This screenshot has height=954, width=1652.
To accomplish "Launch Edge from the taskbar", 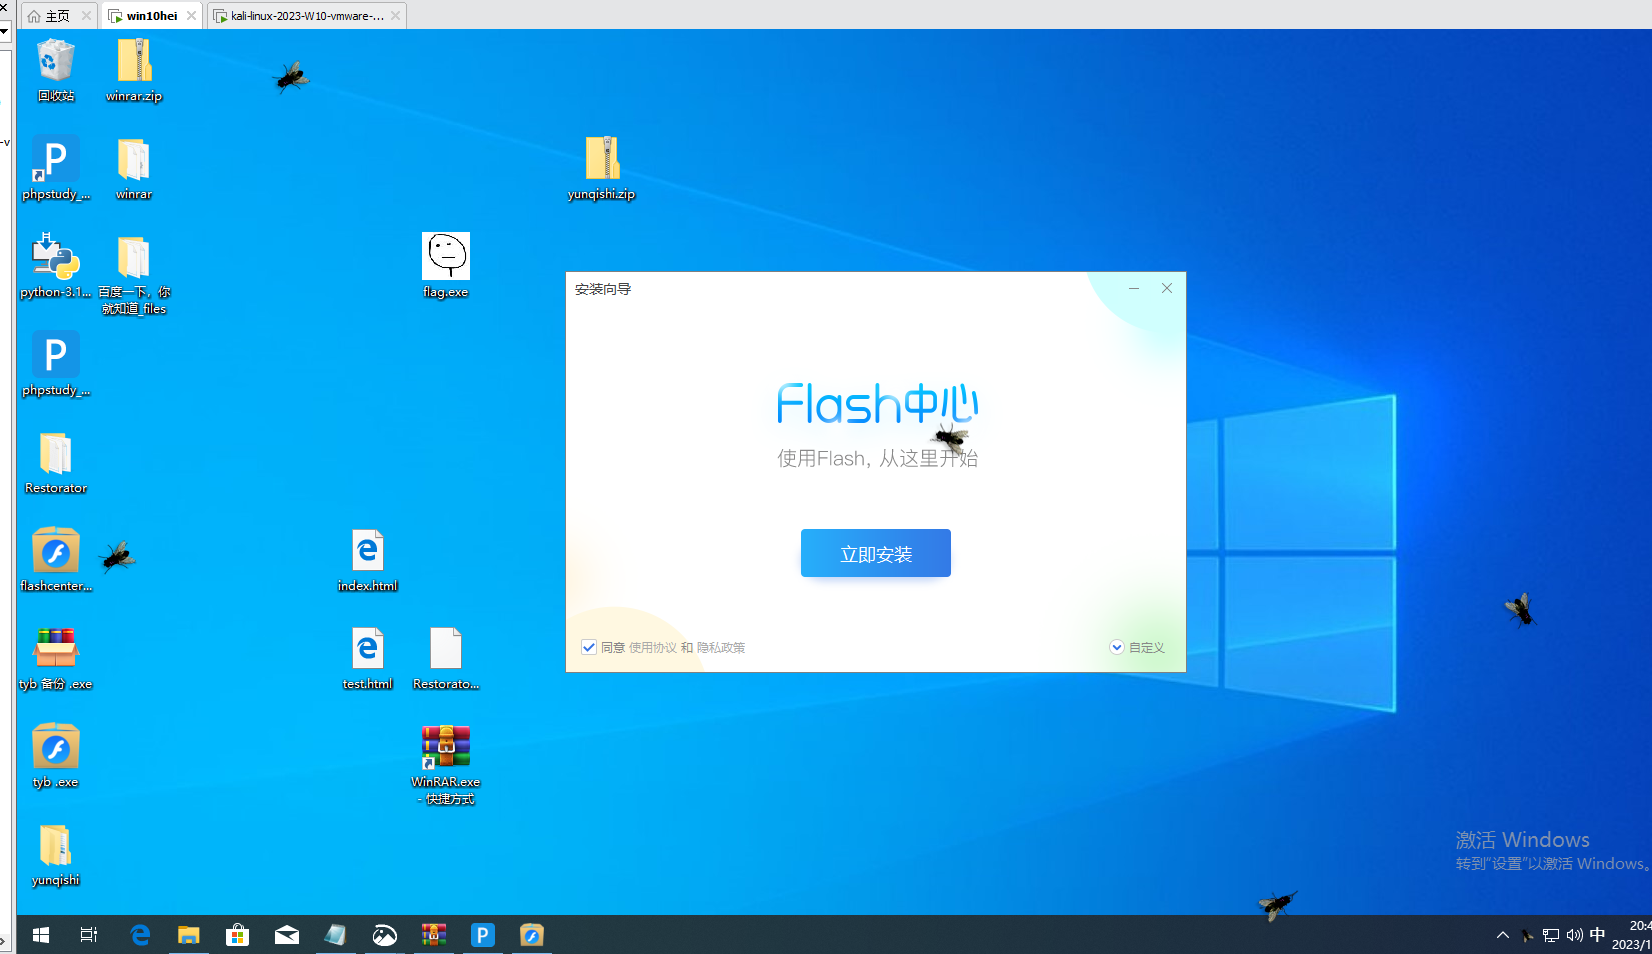I will [x=140, y=935].
